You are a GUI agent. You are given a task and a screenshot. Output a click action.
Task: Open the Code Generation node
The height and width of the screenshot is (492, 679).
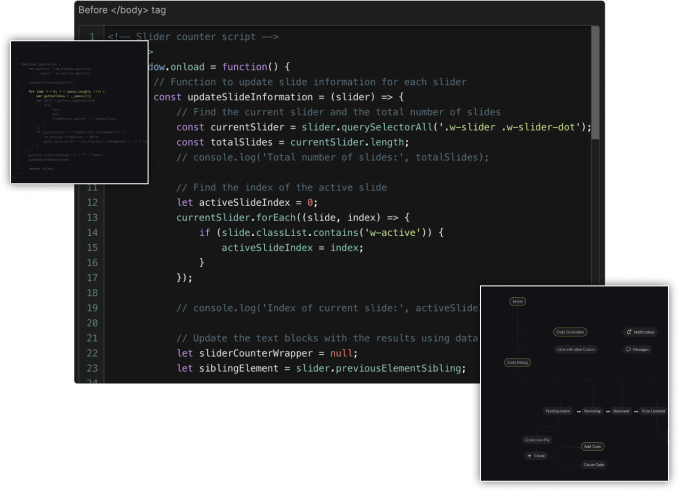570,332
